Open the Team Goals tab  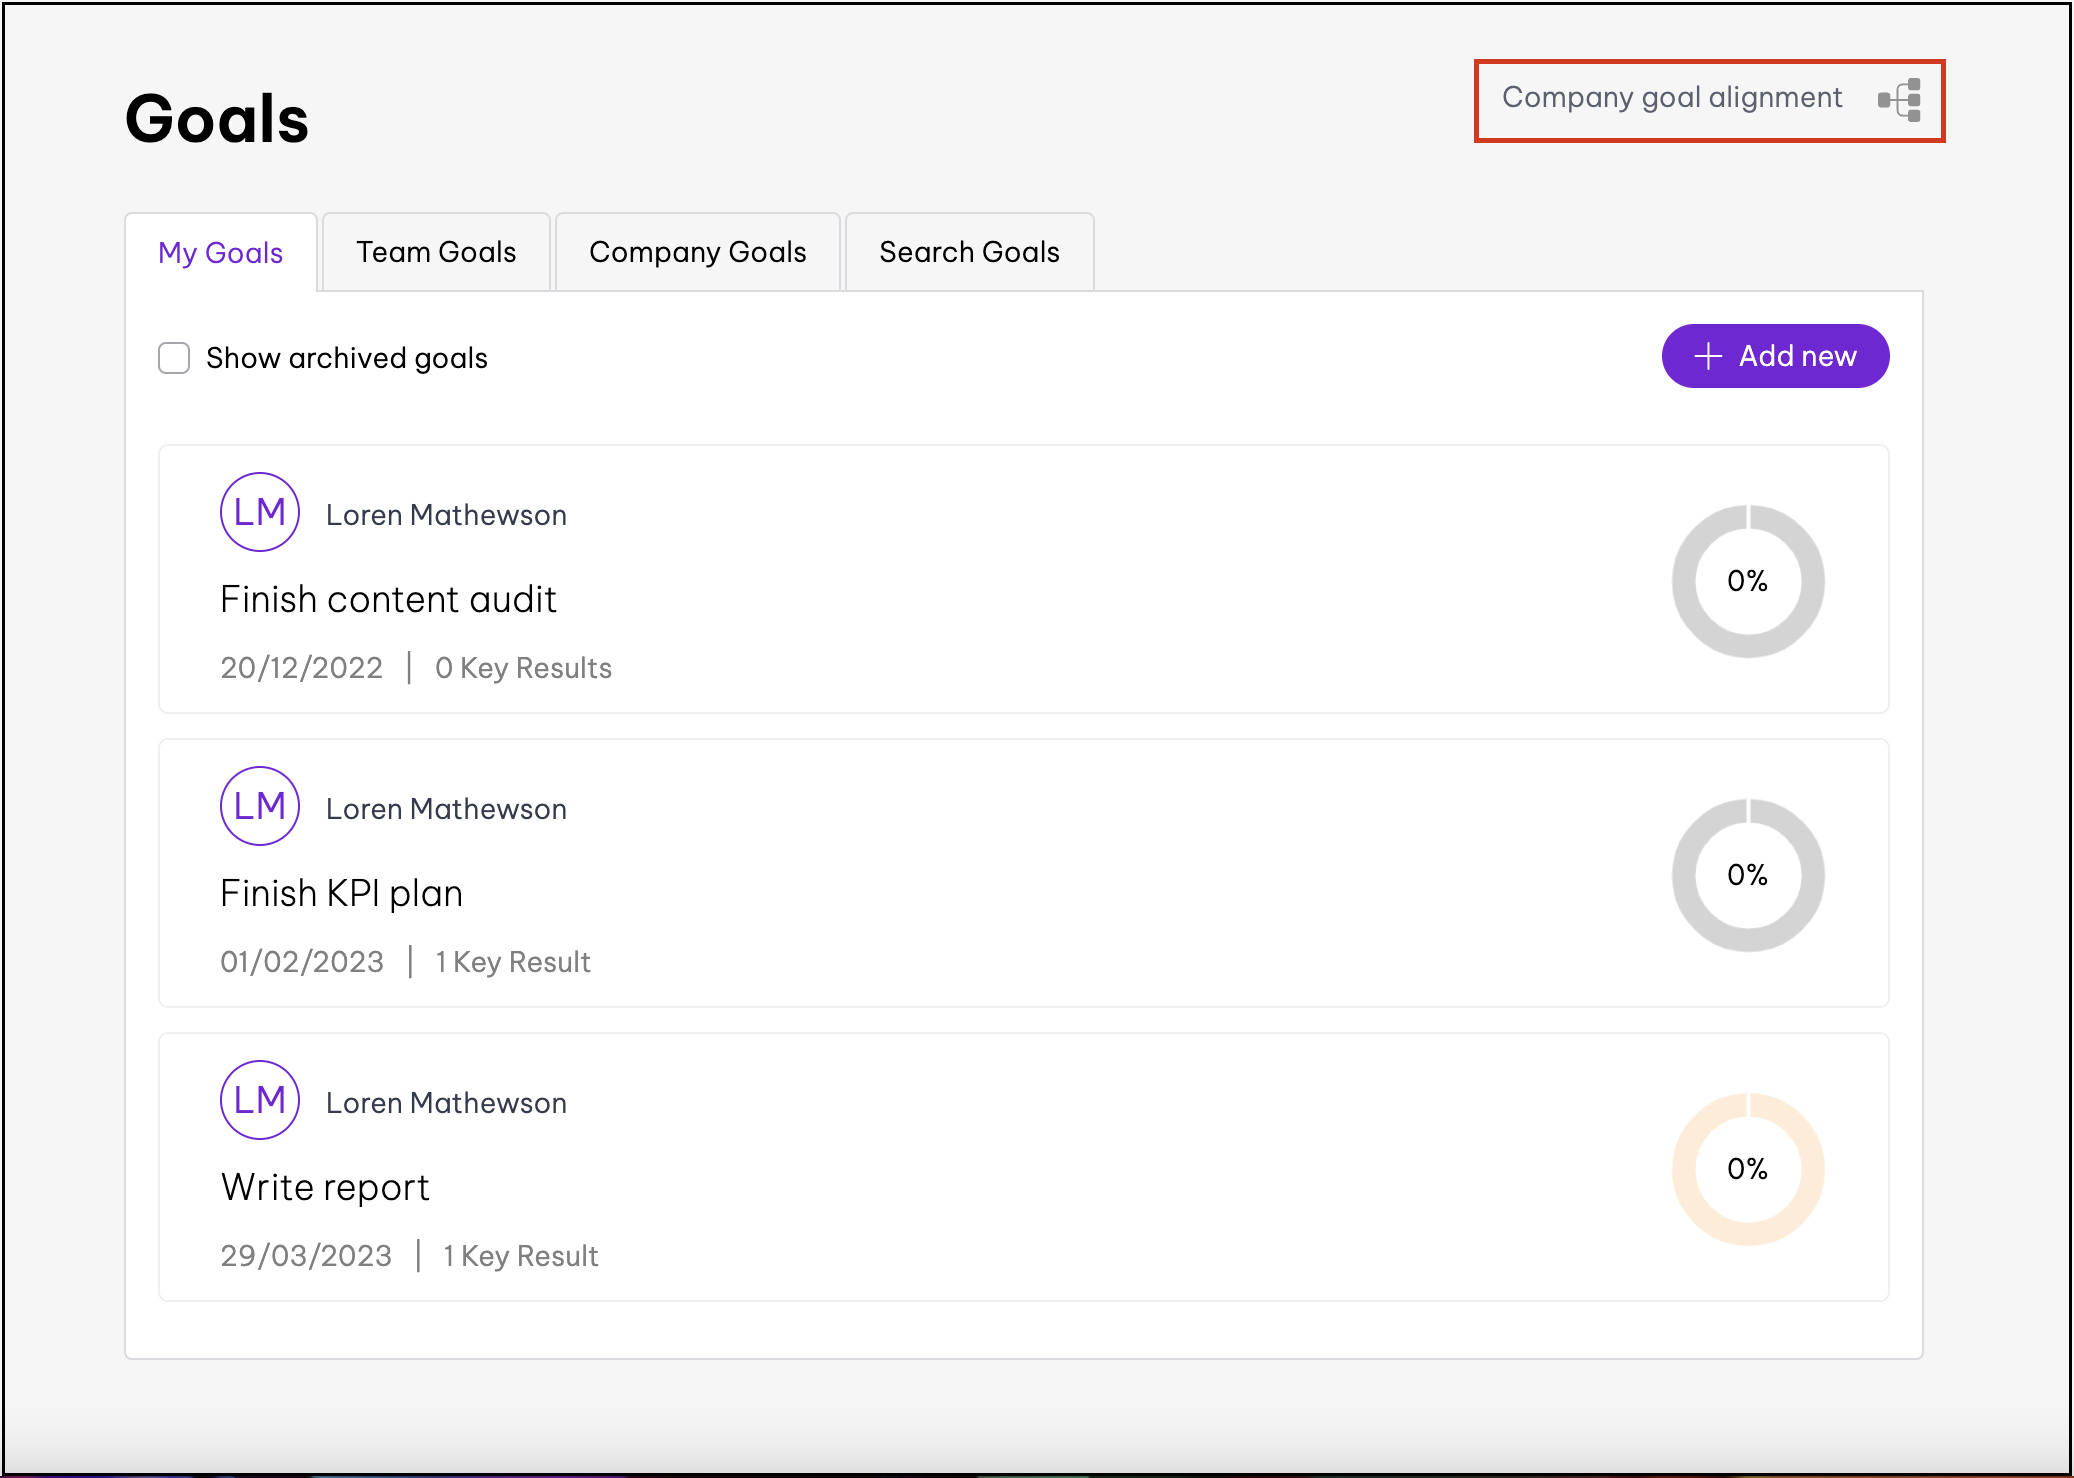click(436, 252)
